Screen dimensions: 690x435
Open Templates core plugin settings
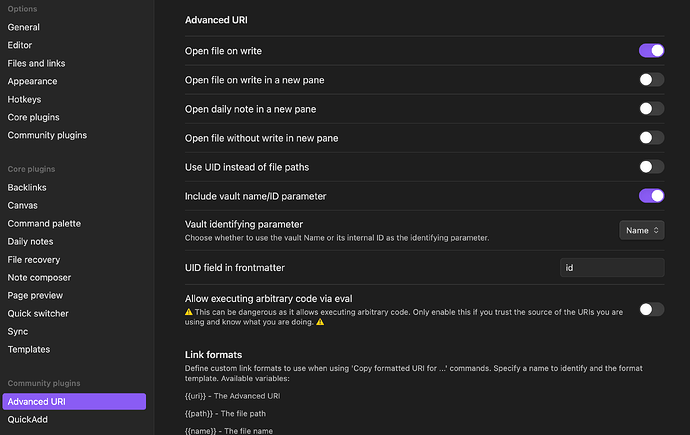coord(29,349)
